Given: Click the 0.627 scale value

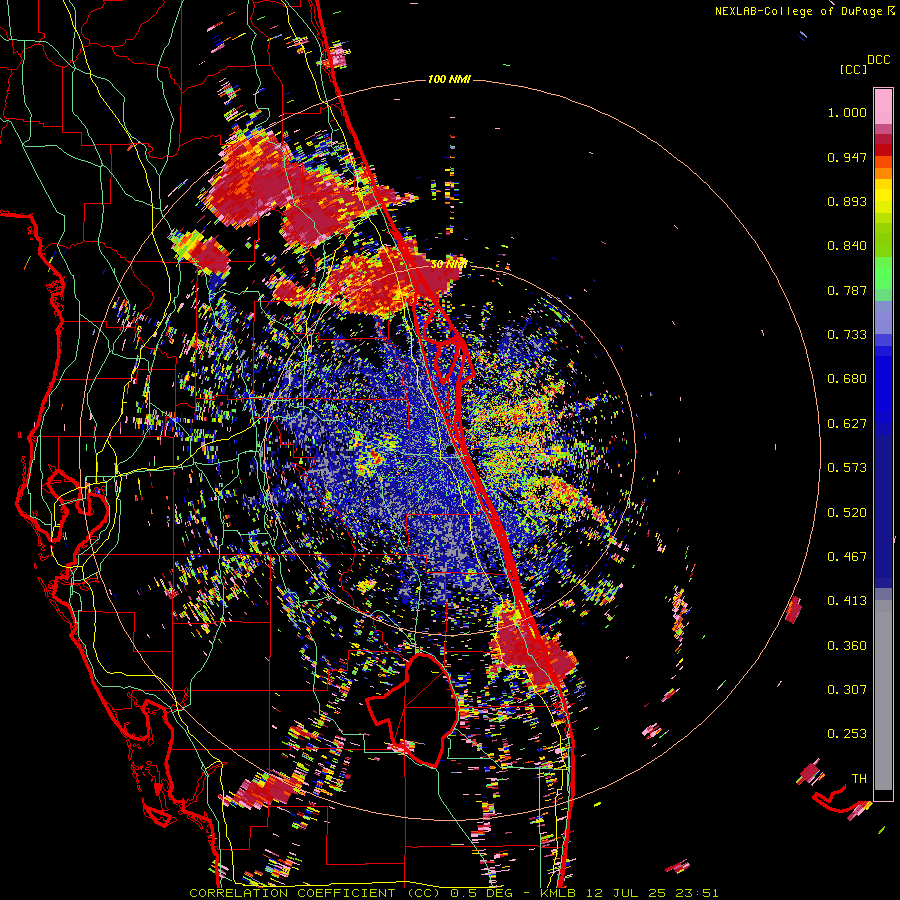Looking at the screenshot, I should (x=847, y=424).
